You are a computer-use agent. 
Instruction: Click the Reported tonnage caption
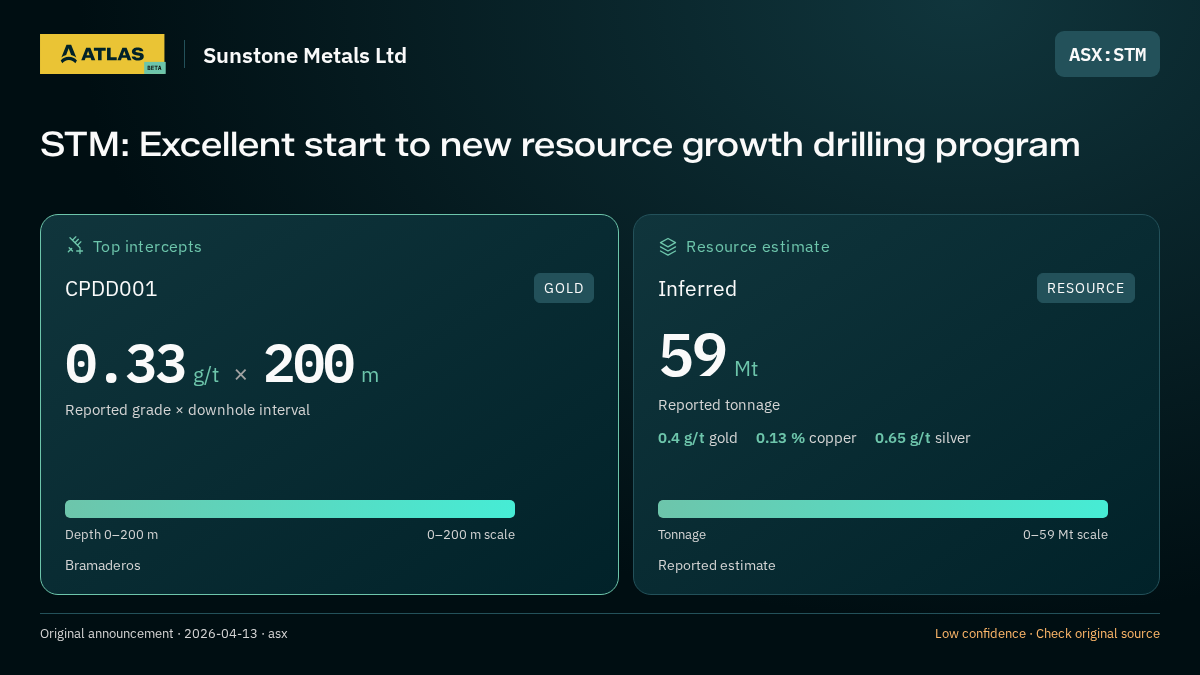click(719, 405)
